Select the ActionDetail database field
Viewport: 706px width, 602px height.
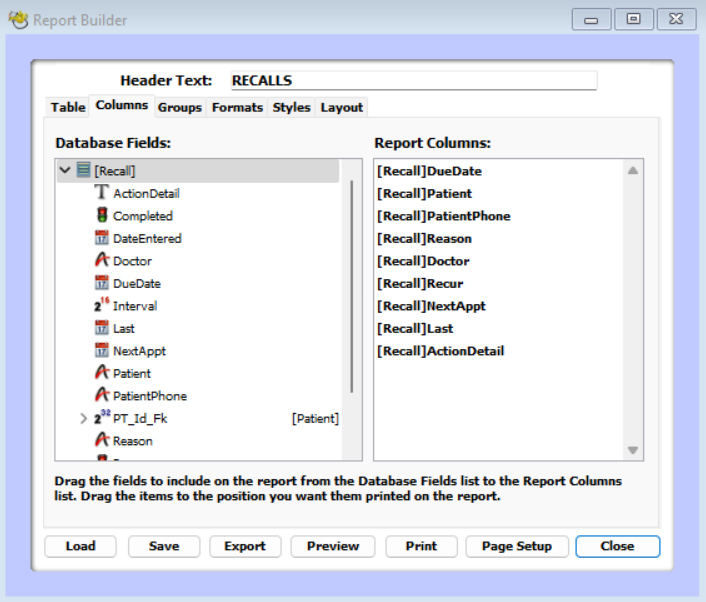coord(146,194)
